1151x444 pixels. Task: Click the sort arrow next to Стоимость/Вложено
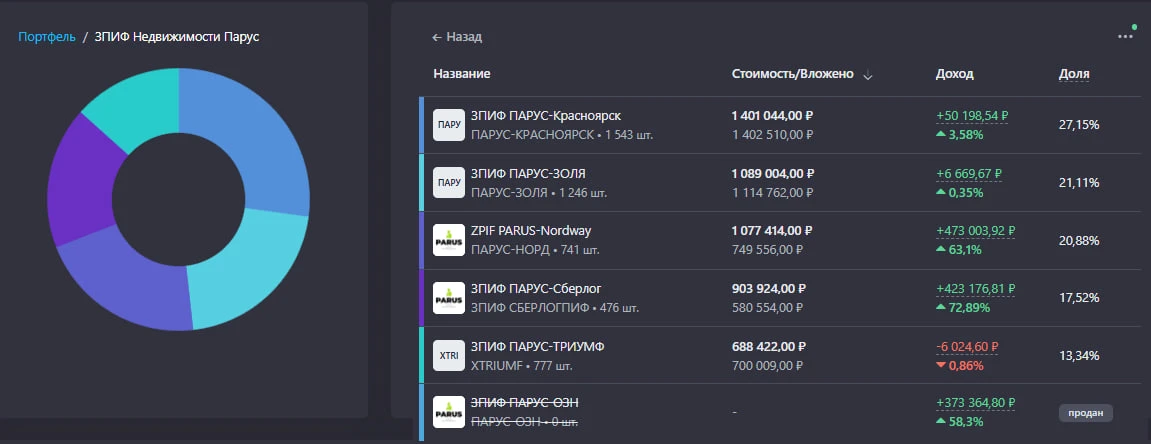click(868, 75)
